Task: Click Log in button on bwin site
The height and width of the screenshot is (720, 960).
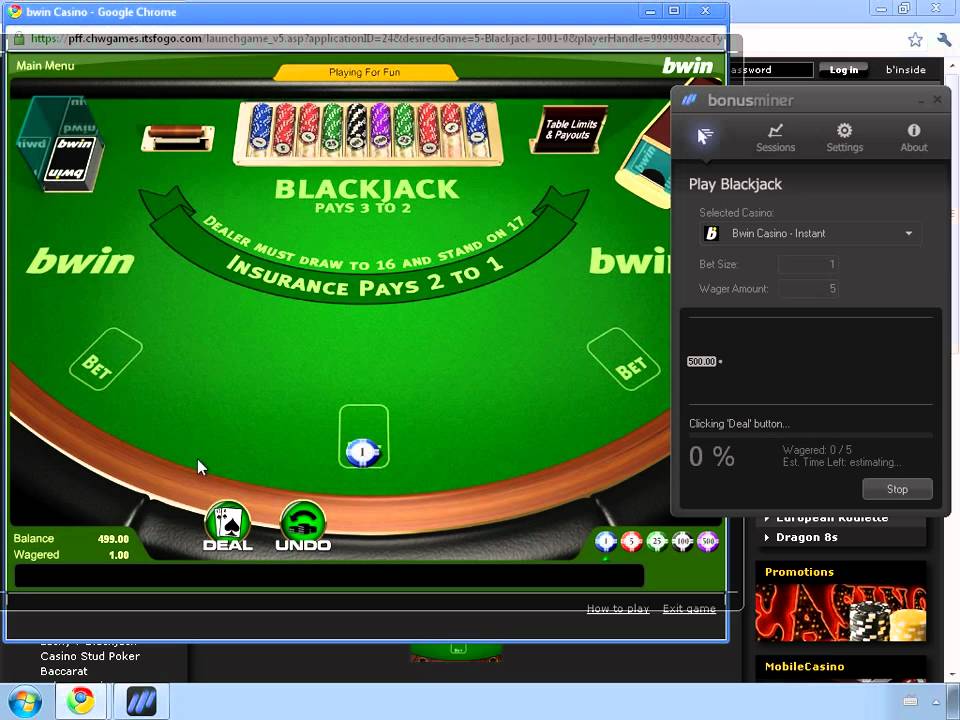Action: (x=844, y=70)
